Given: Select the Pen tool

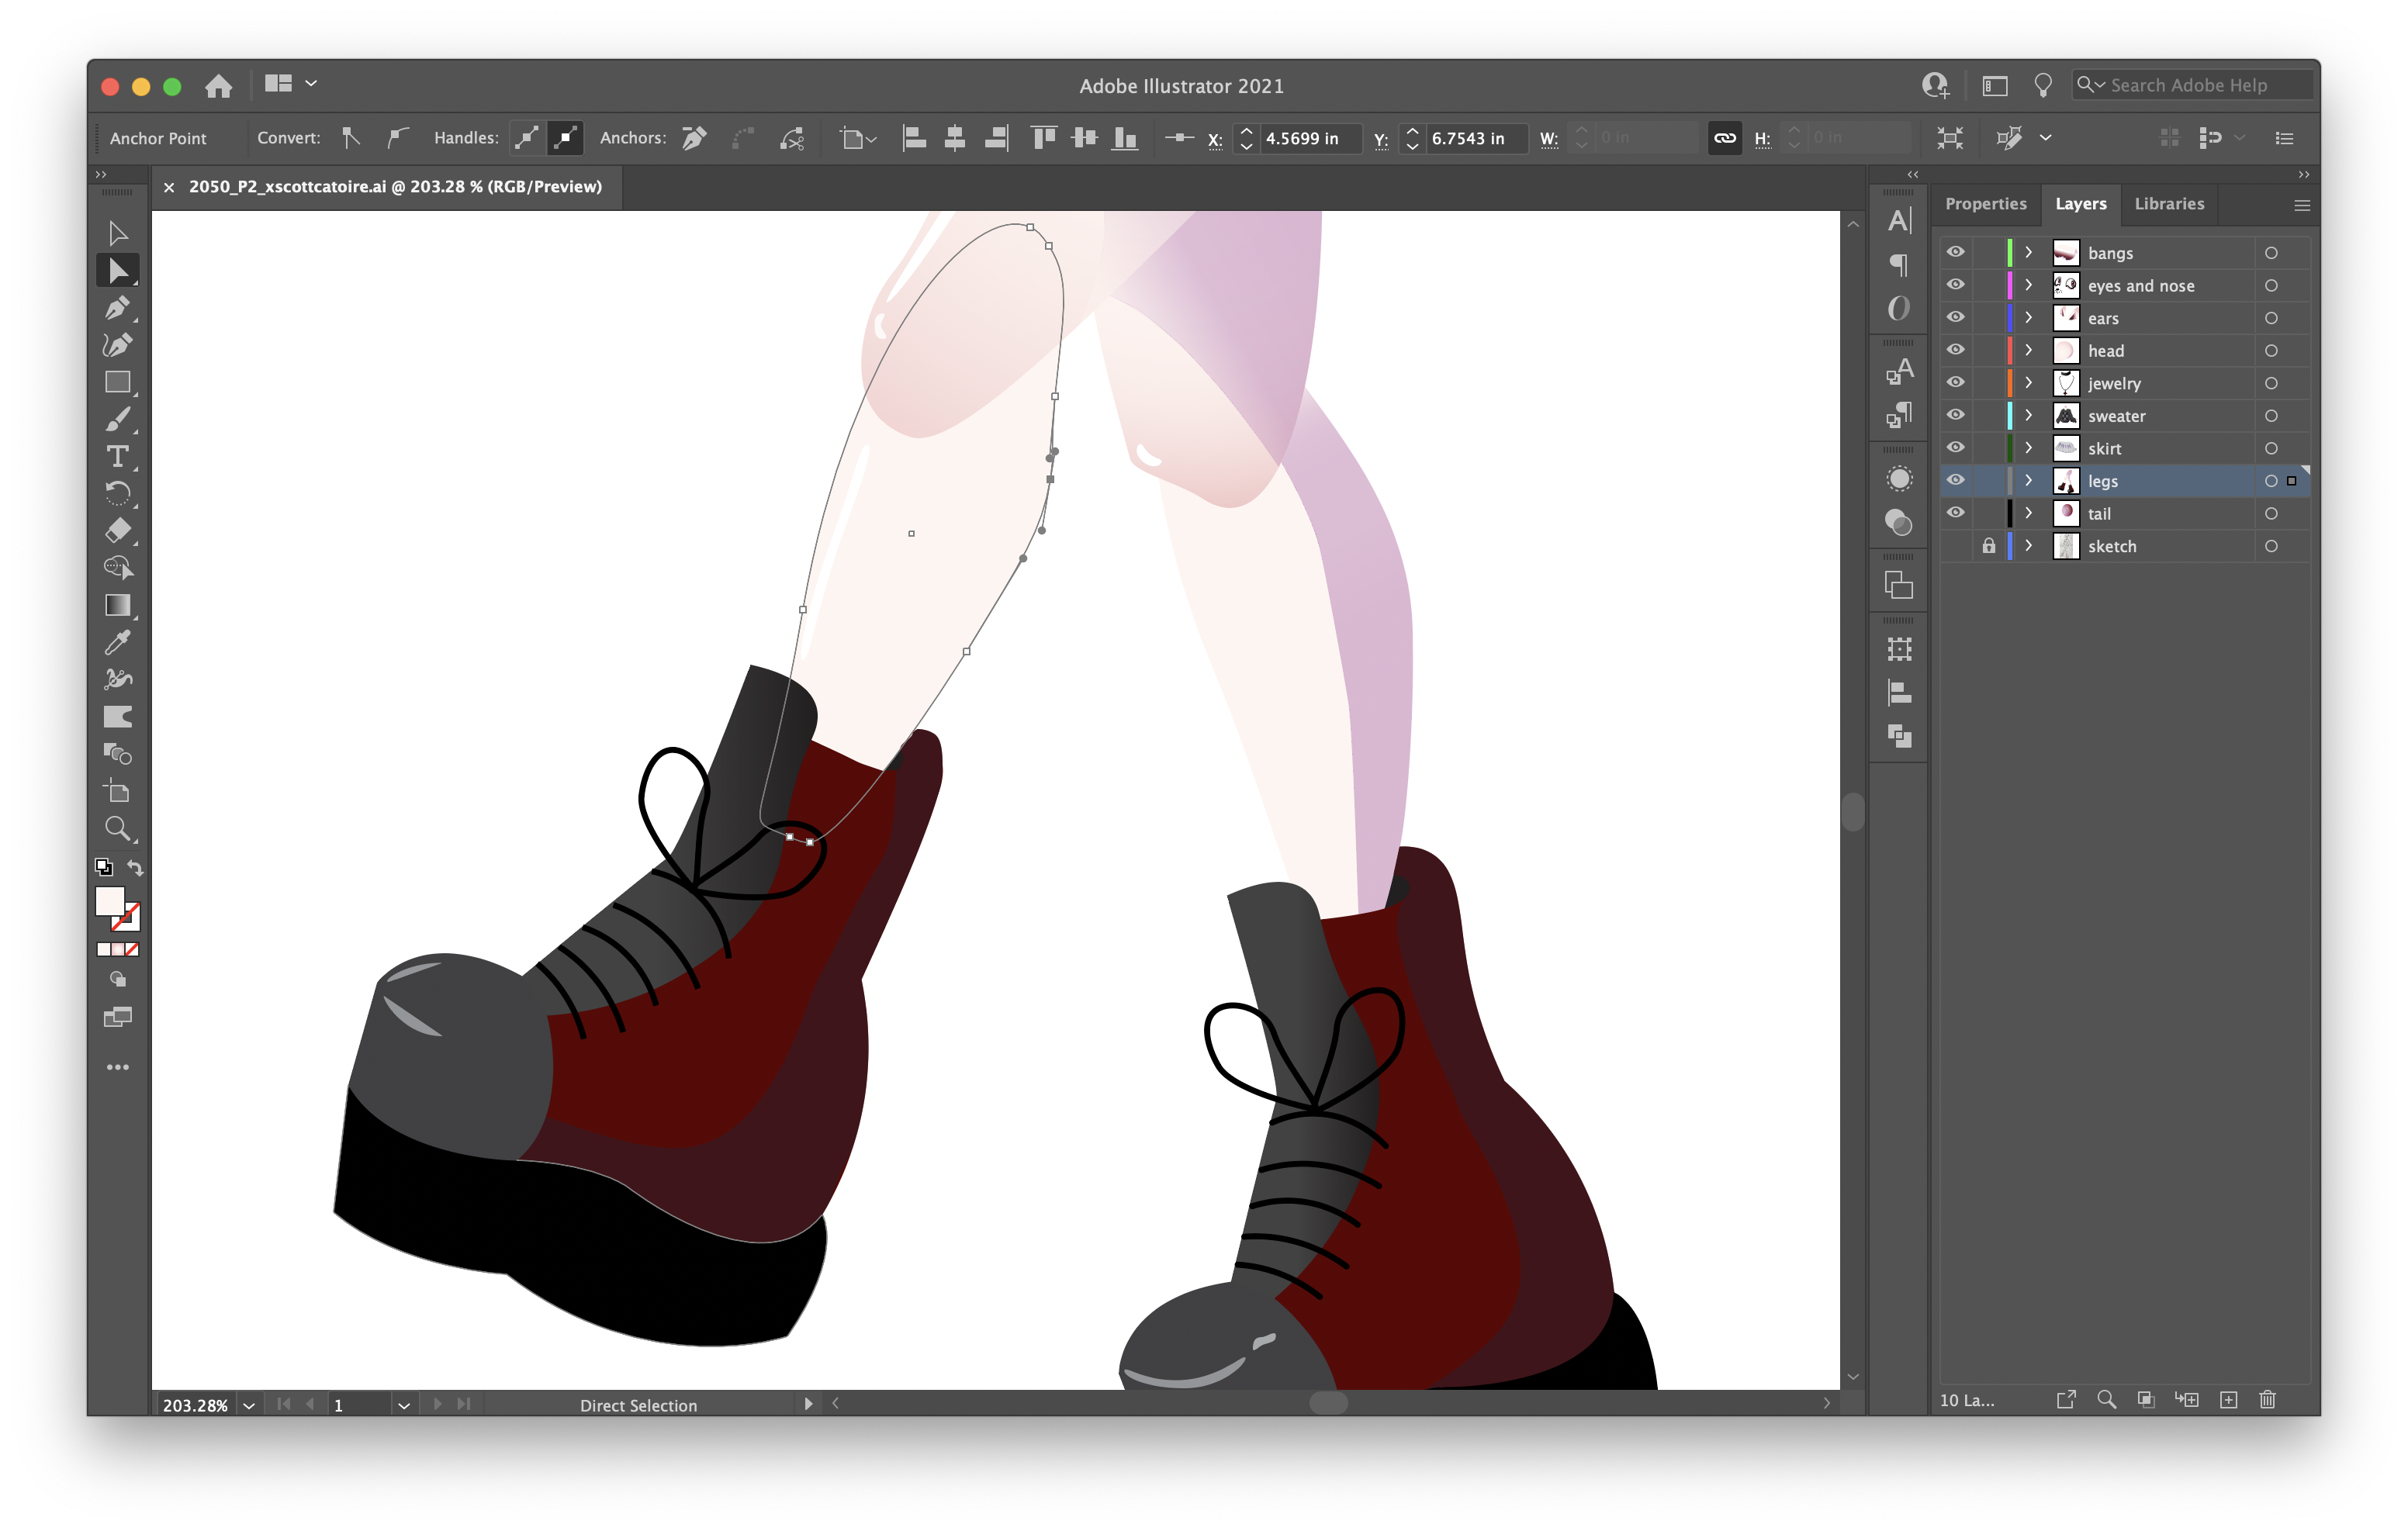Looking at the screenshot, I should pyautogui.click(x=117, y=308).
